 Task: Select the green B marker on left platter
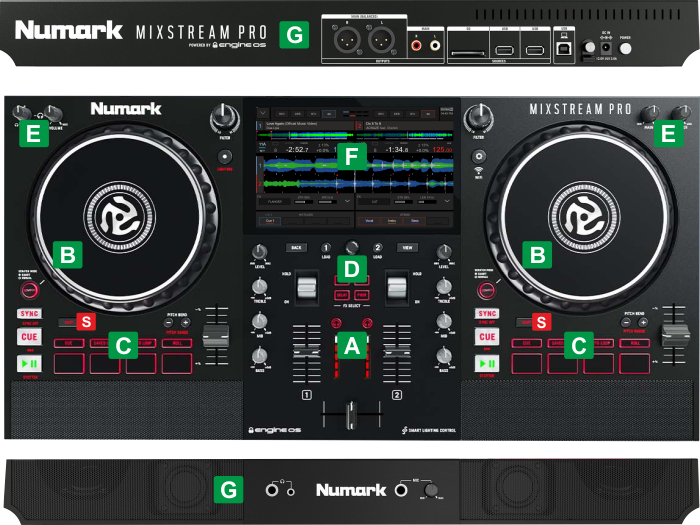(x=68, y=255)
